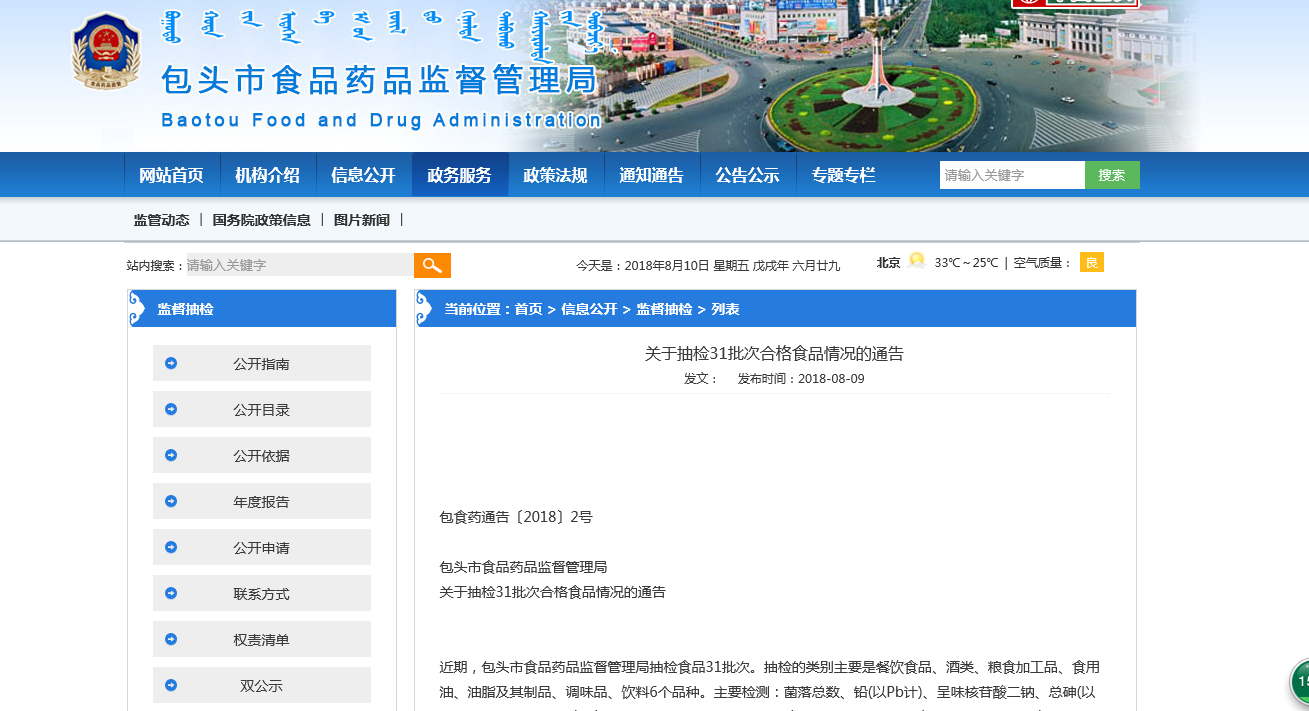Image resolution: width=1309 pixels, height=711 pixels.
Task: Focus the 站内搜索 input field
Action: point(300,265)
